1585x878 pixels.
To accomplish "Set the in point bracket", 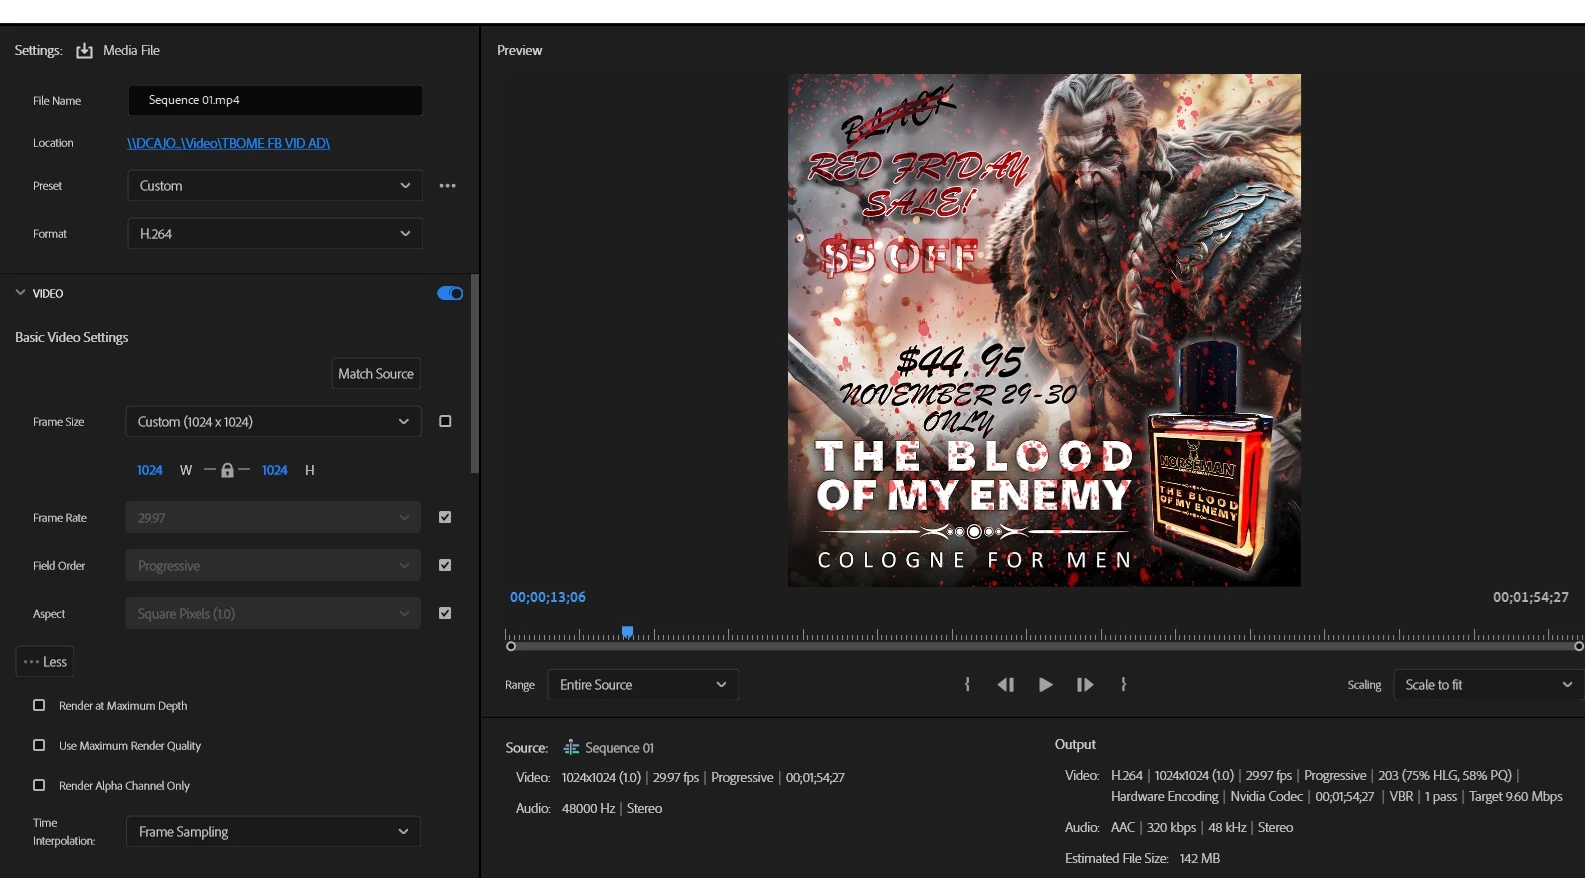I will 967,685.
